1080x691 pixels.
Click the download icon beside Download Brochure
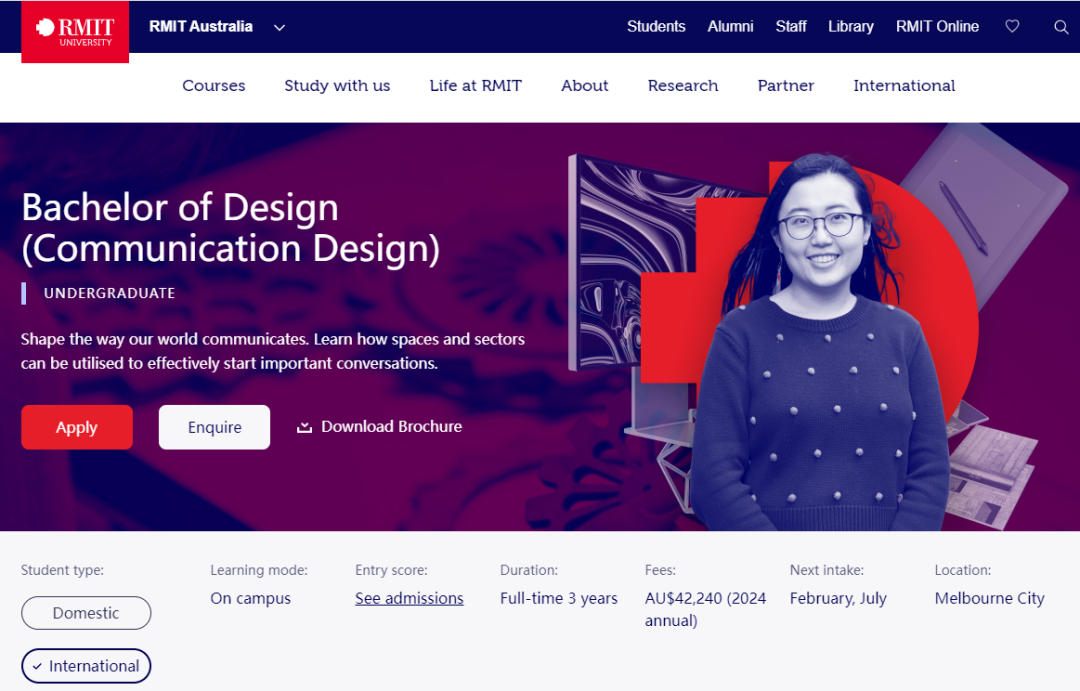(304, 427)
